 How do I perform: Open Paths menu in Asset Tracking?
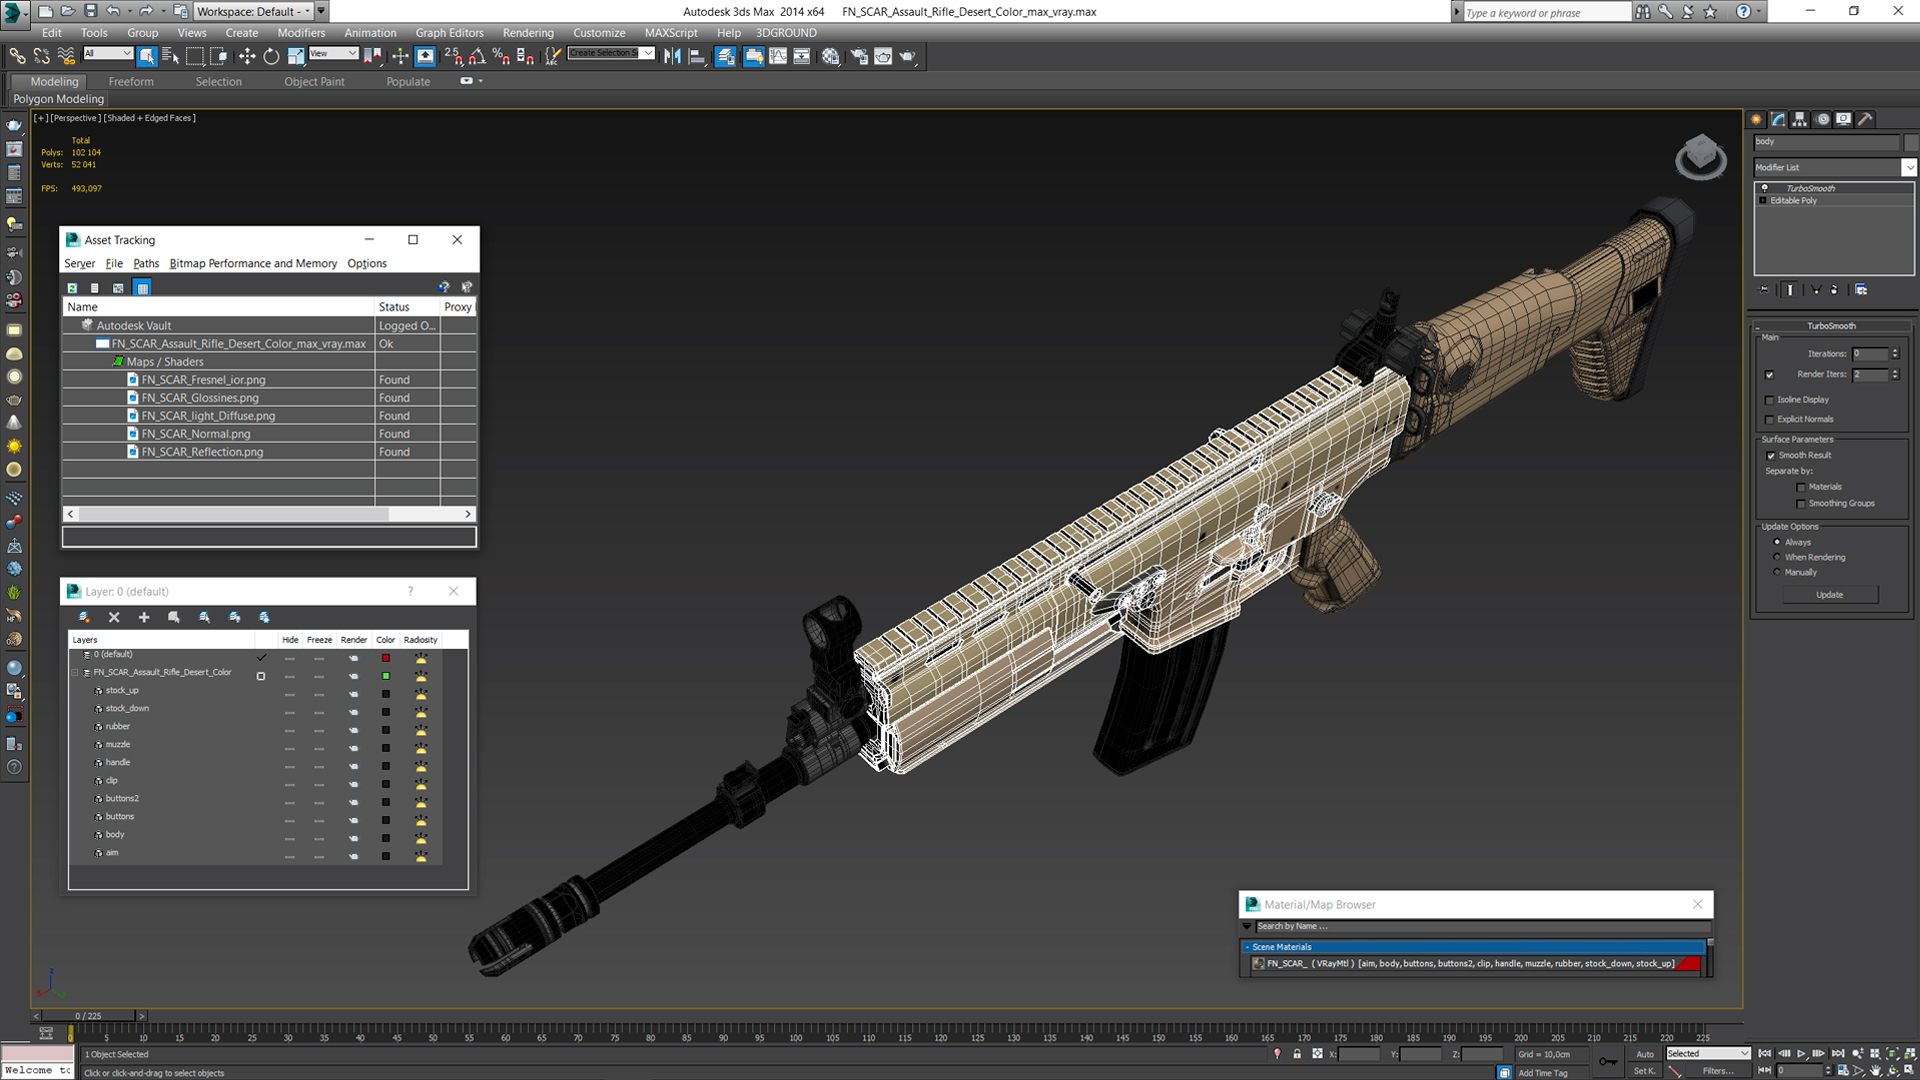(146, 264)
